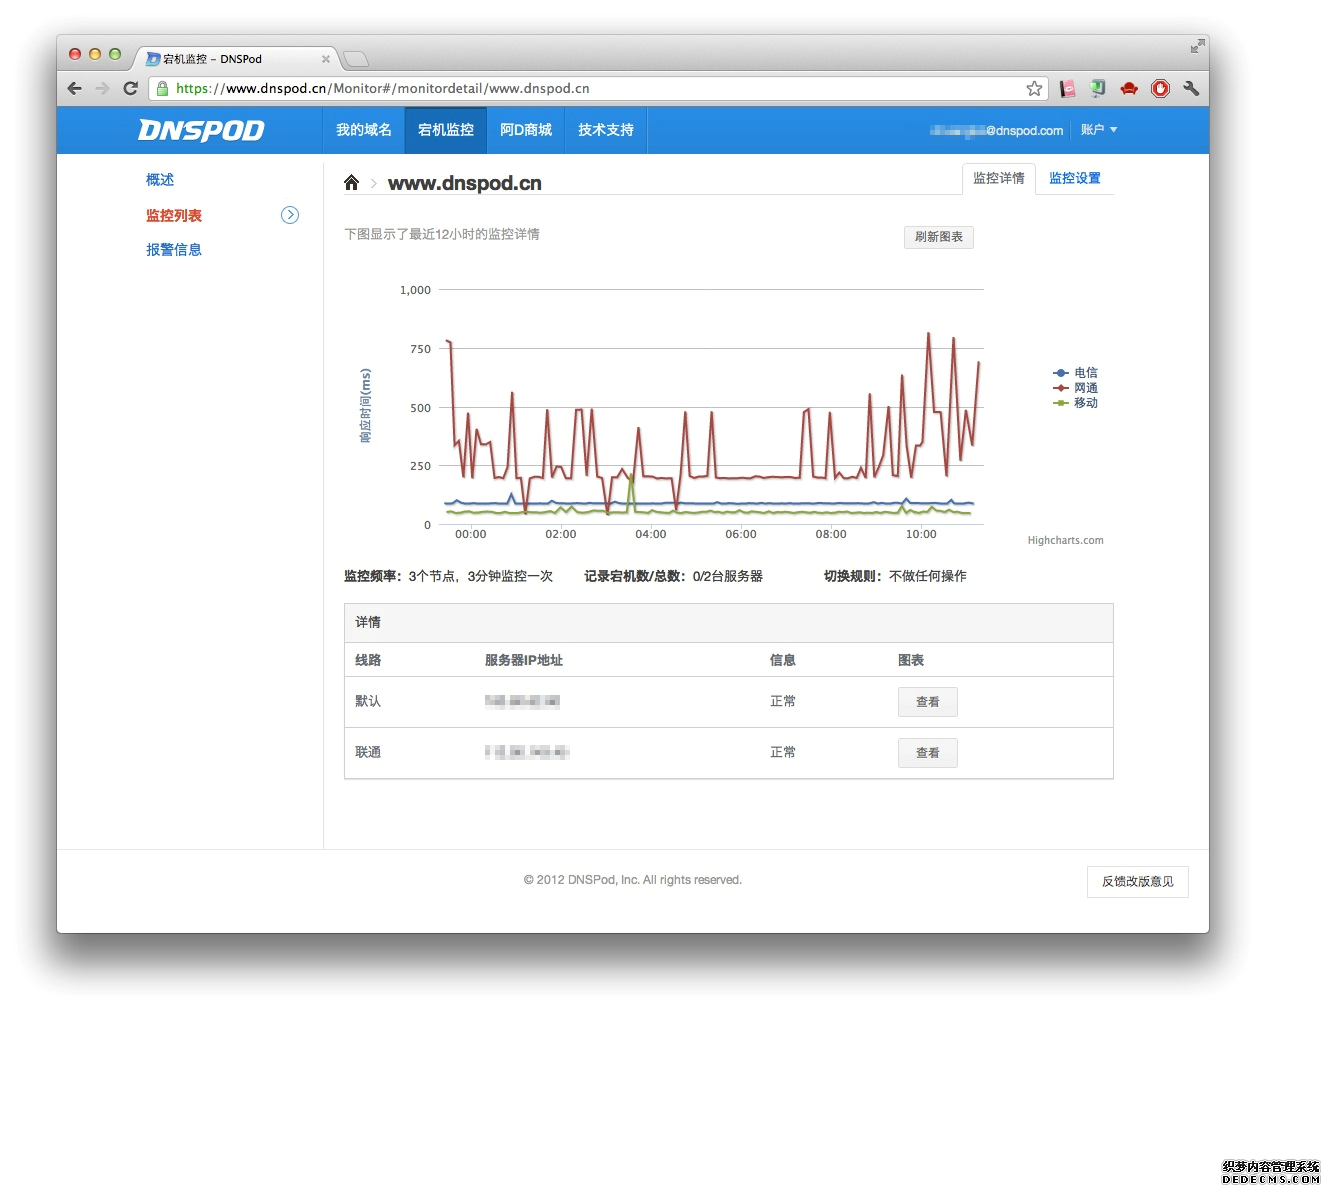Click the 不做任何操作 switching rule value
Screen dimensions: 1331x1194
(928, 577)
